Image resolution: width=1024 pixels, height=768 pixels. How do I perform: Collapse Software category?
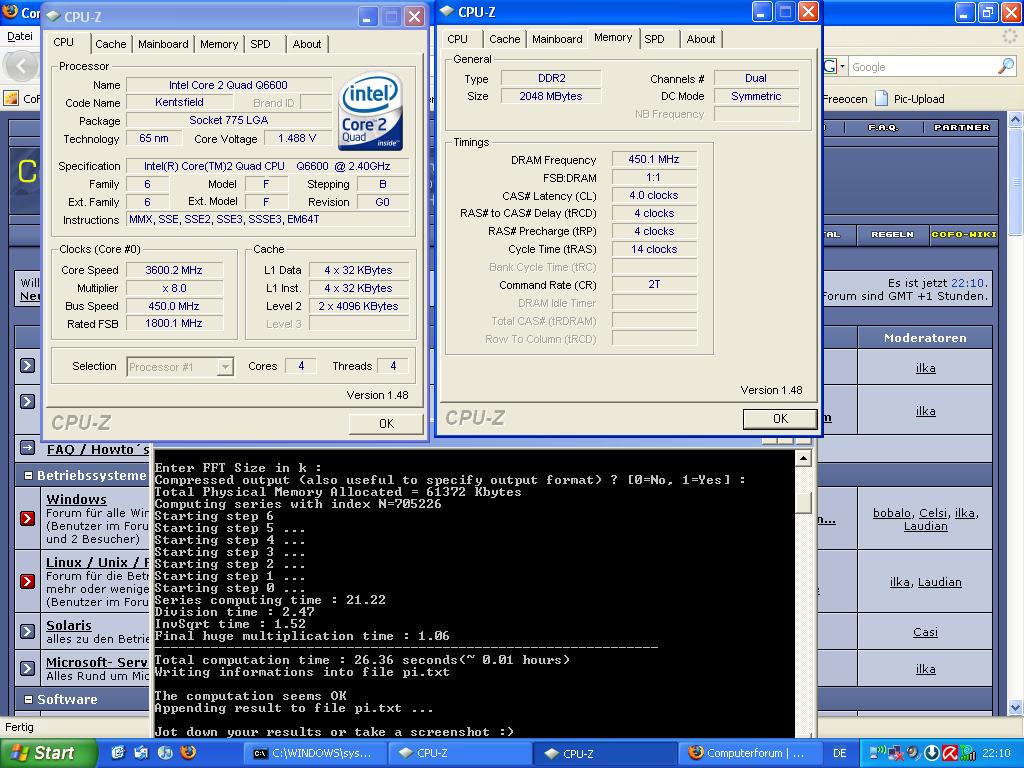point(28,699)
